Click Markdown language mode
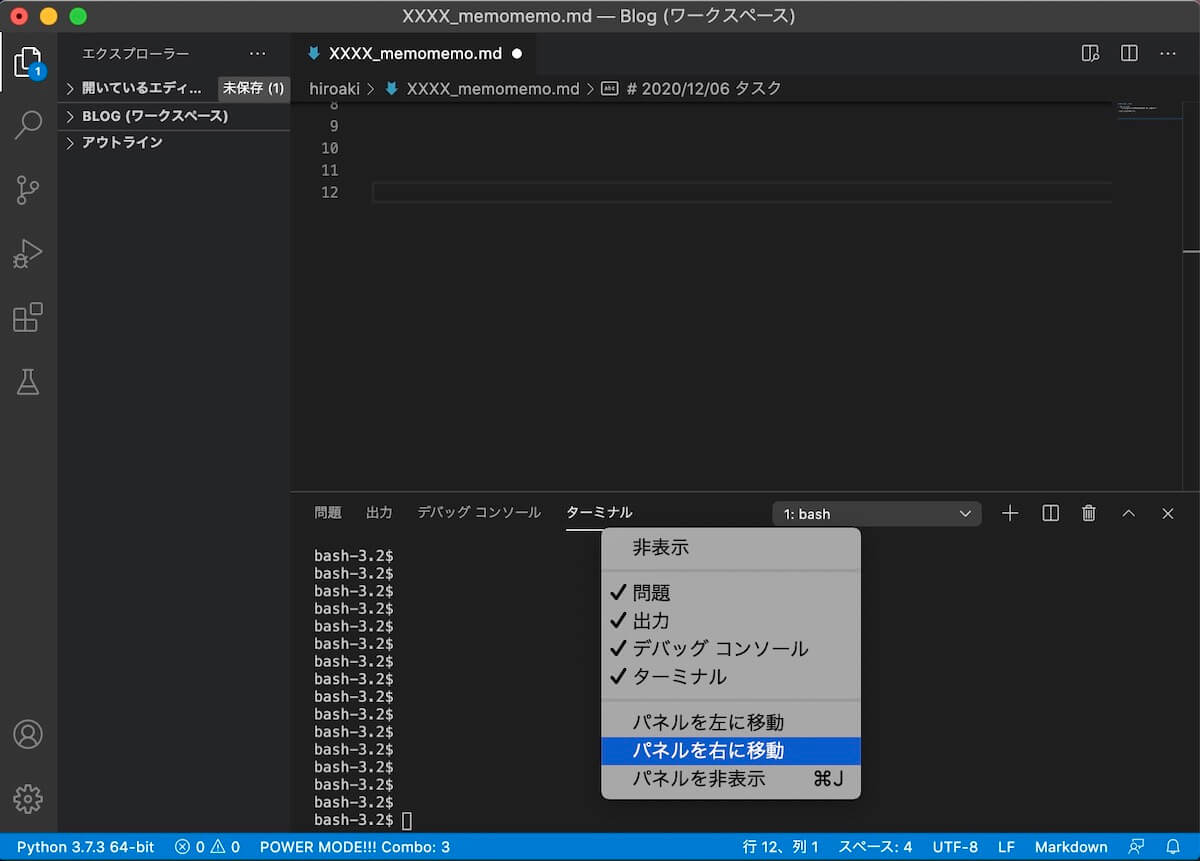The height and width of the screenshot is (861, 1200). pyautogui.click(x=1071, y=847)
